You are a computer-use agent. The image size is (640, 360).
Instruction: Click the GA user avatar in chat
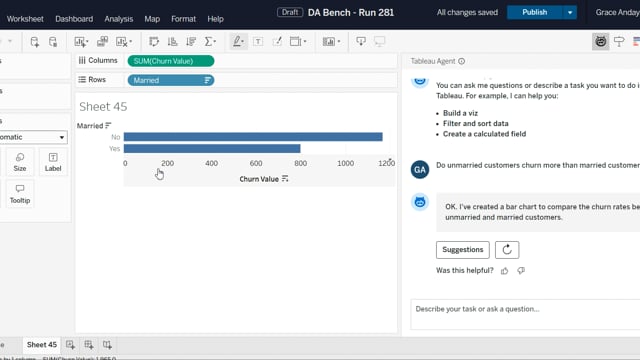tap(420, 169)
